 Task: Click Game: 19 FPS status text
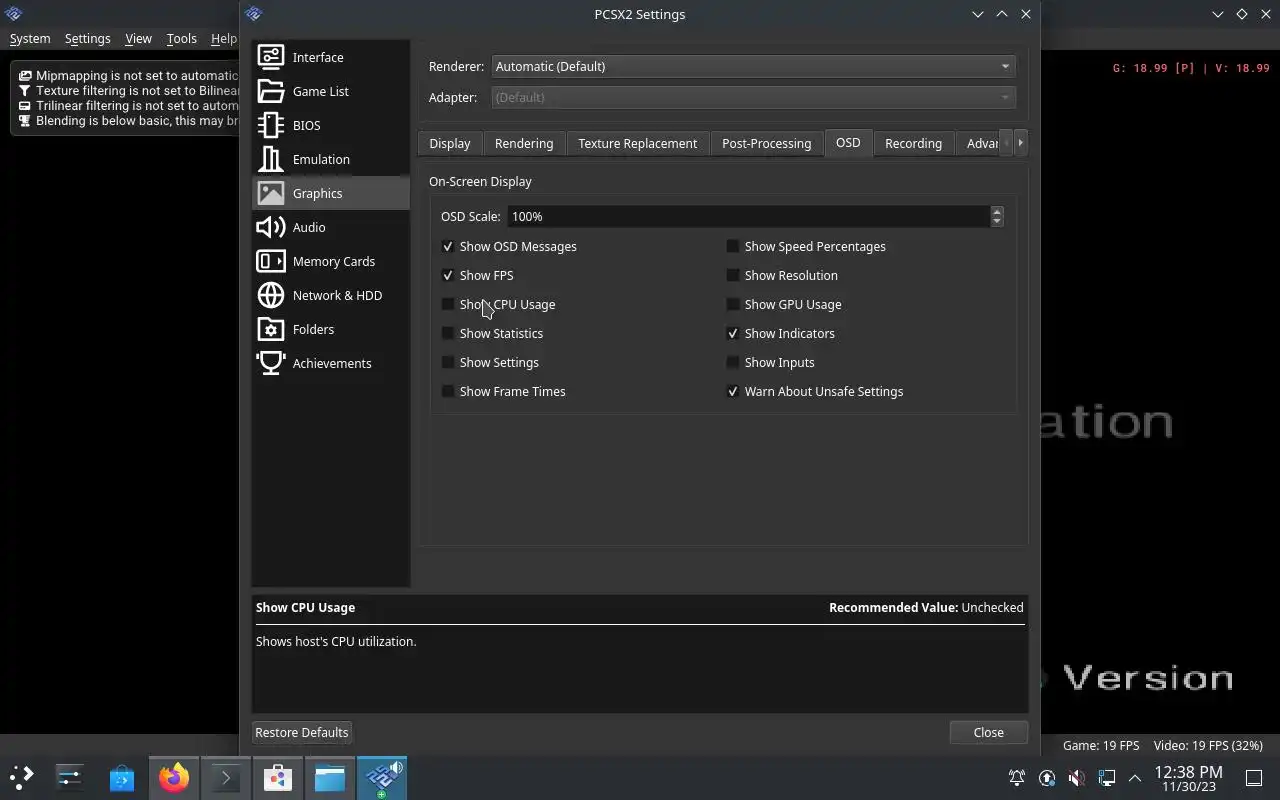(1101, 745)
